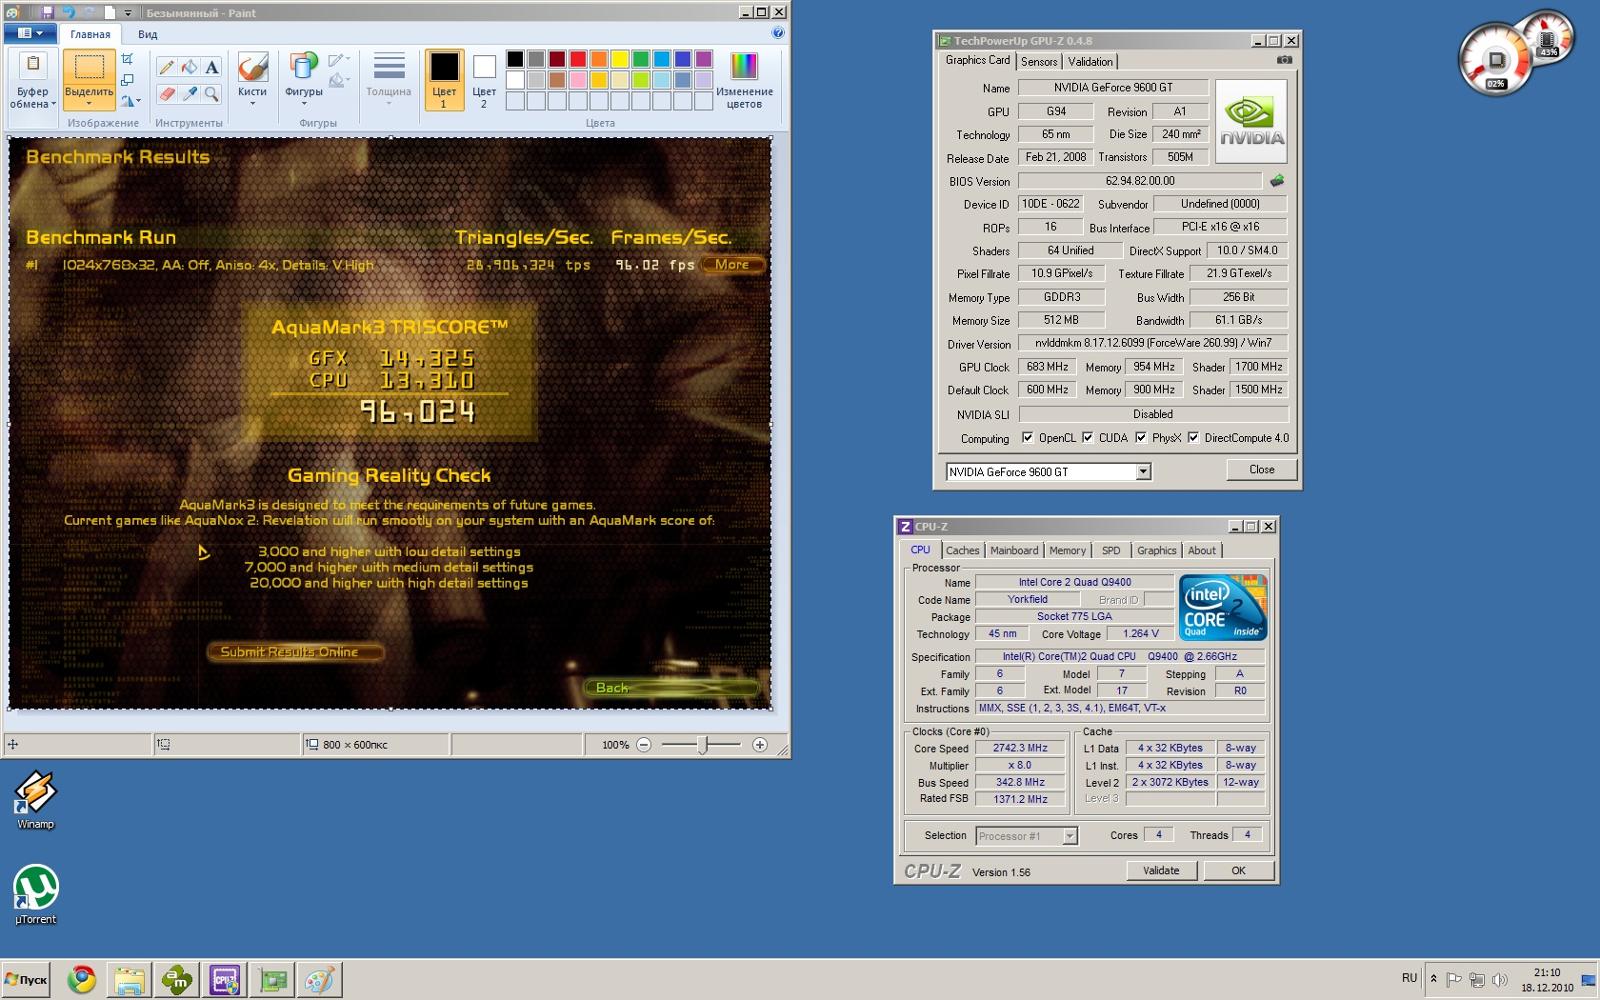Click the RU language indicator in tray

[1409, 978]
